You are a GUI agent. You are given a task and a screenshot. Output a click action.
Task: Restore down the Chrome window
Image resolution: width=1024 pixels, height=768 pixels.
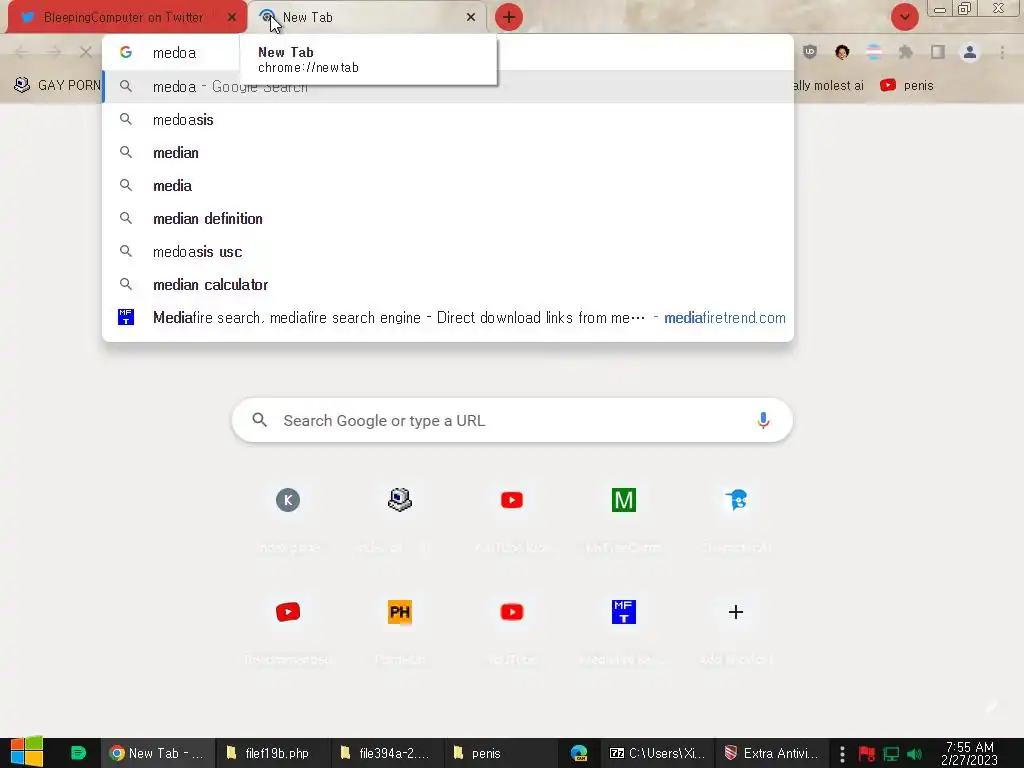(964, 8)
